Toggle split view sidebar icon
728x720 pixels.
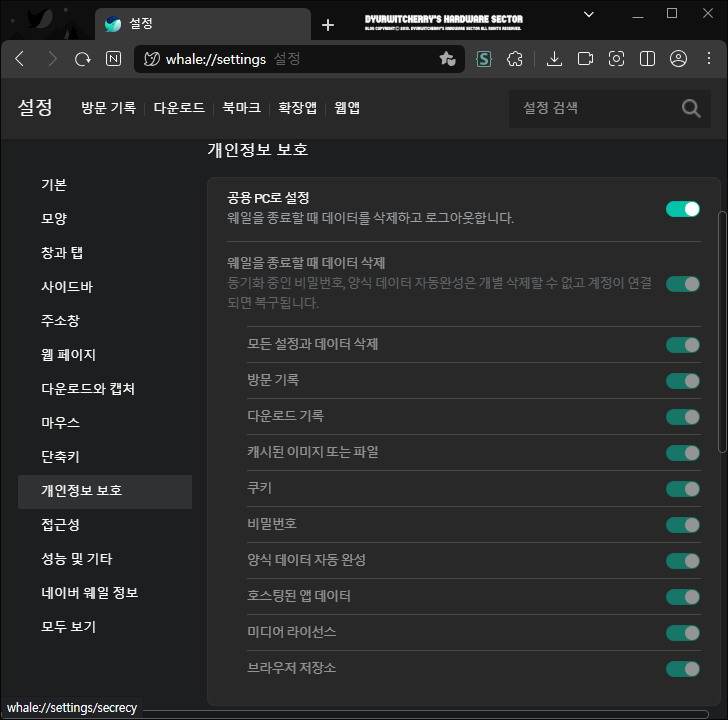click(647, 59)
